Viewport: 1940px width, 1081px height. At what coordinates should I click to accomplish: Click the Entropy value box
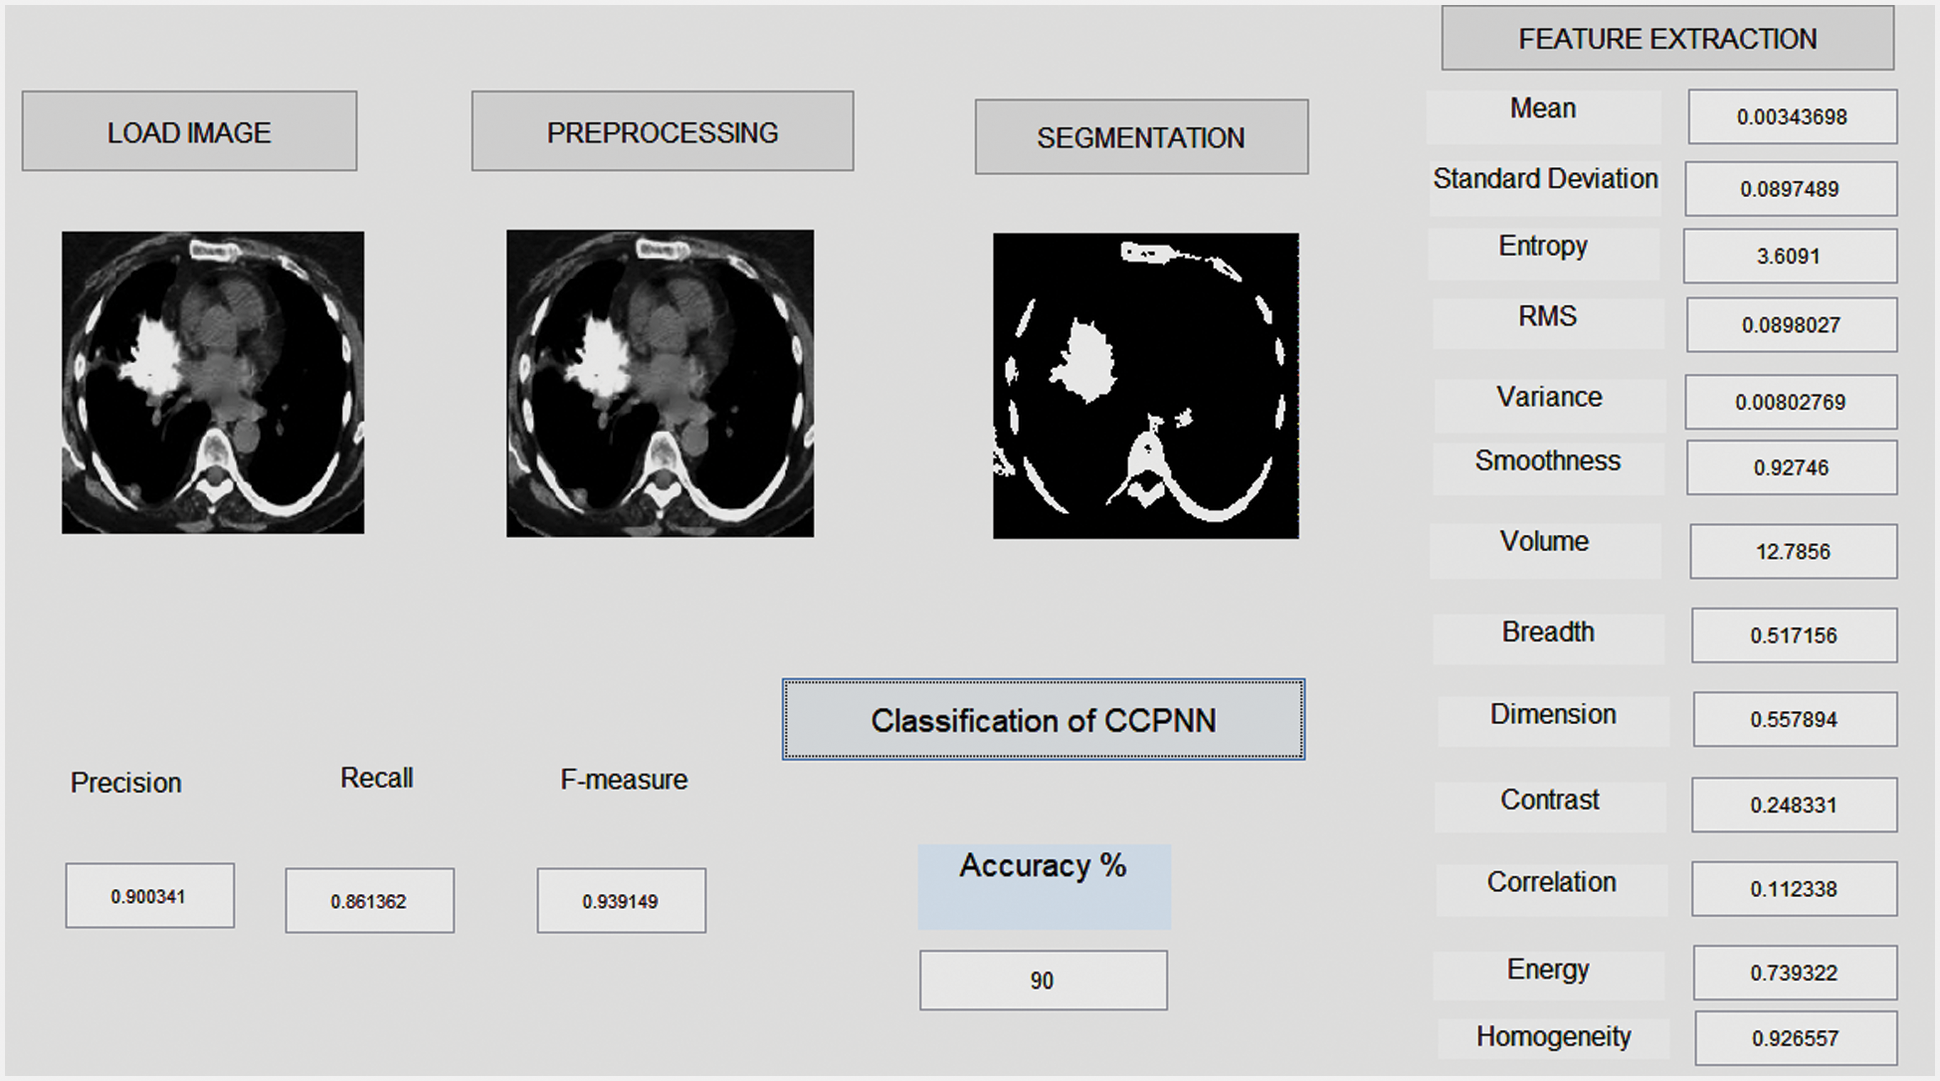coord(1789,256)
